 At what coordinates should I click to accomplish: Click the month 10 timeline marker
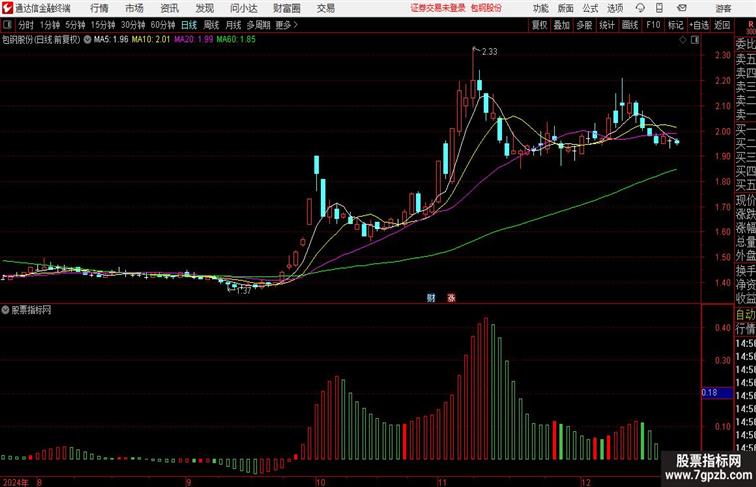coord(321,482)
